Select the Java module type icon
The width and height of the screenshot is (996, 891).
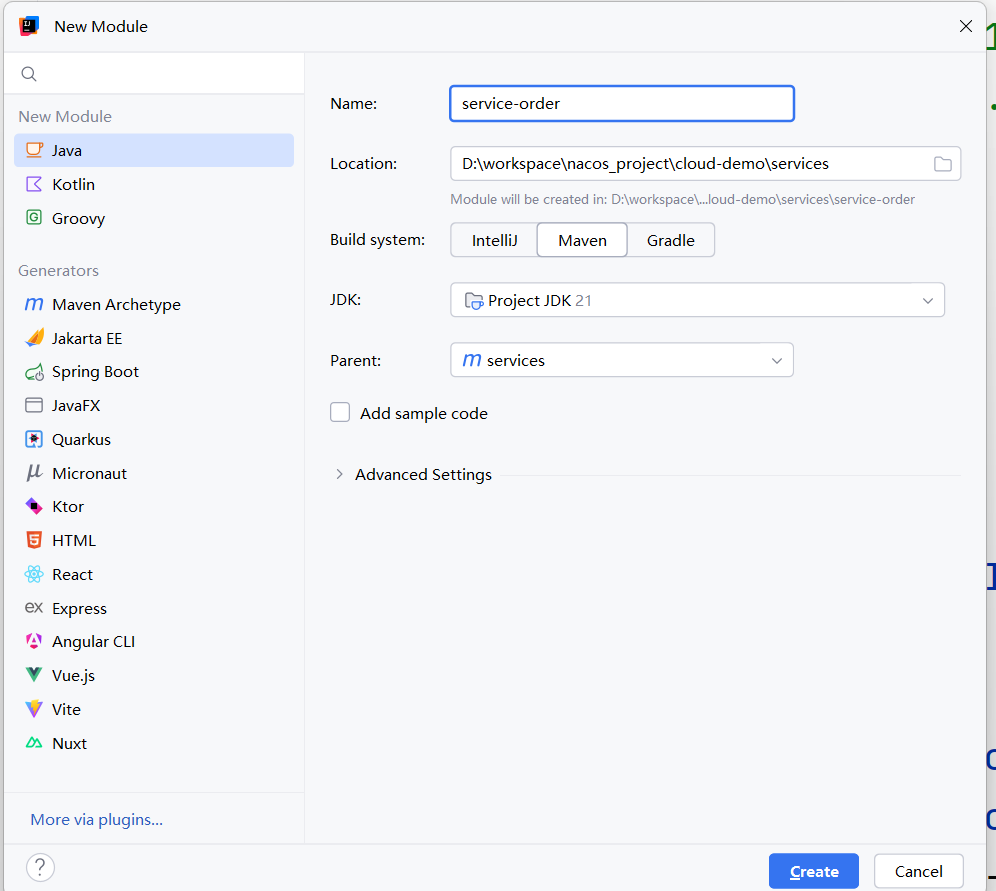click(x=34, y=150)
